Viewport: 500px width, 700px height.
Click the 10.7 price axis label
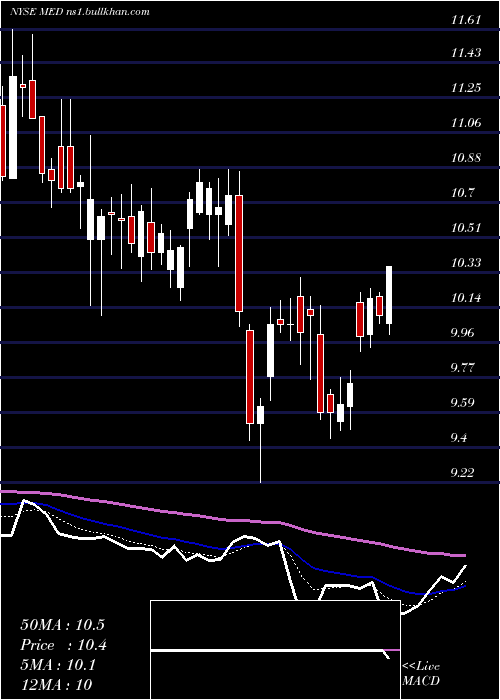click(463, 193)
